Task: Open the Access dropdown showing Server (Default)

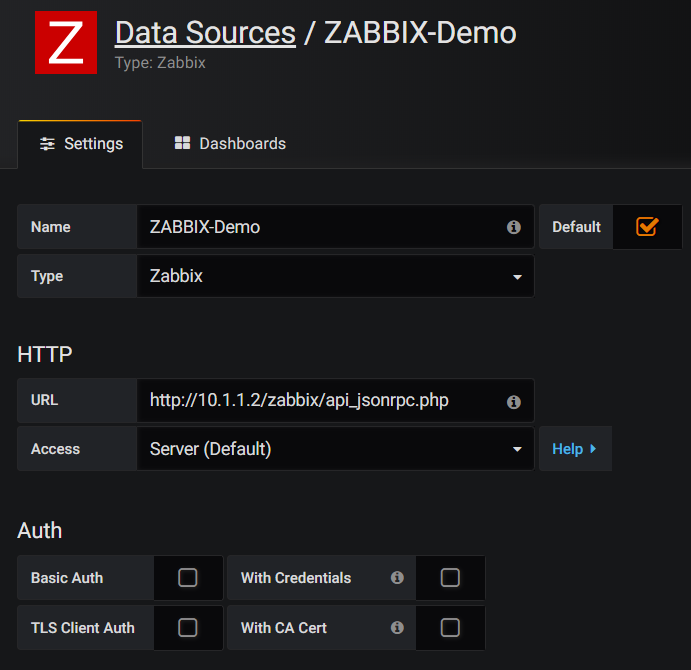Action: (335, 449)
